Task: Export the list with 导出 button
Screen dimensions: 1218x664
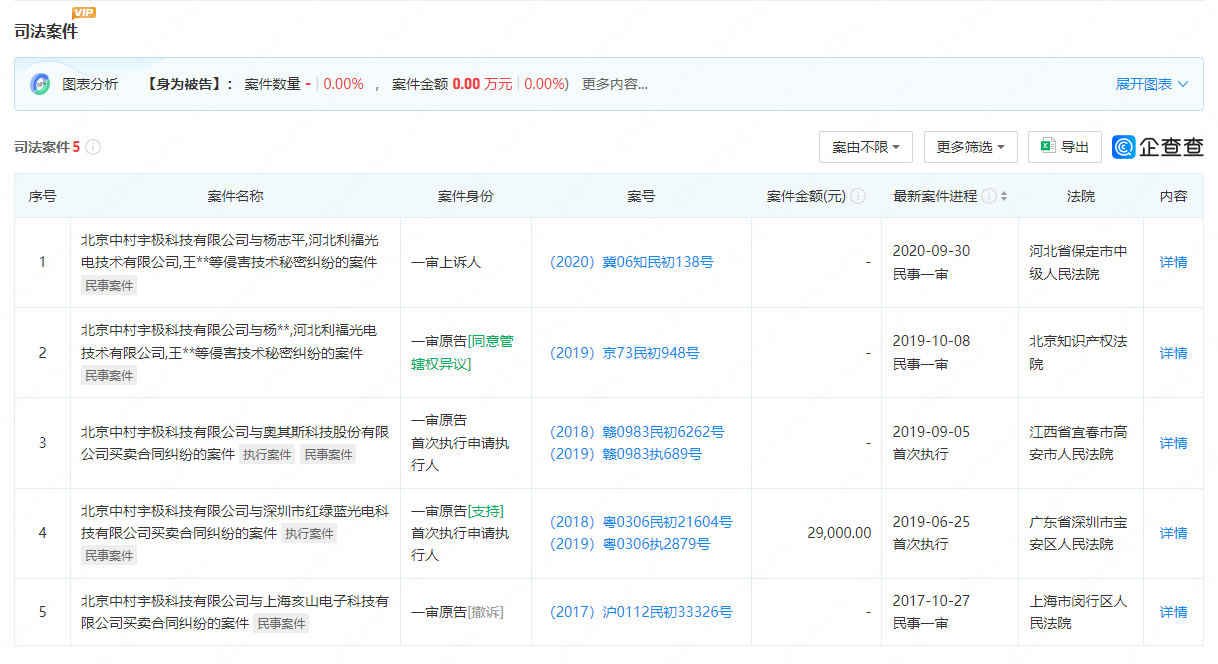Action: pos(1065,147)
